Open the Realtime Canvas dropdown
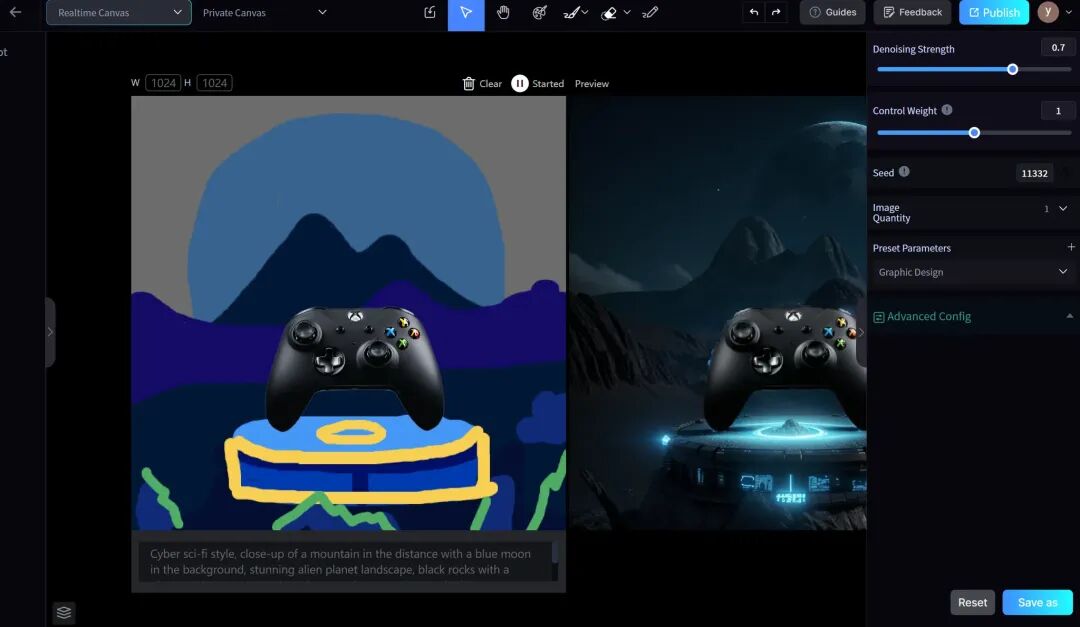Viewport: 1080px width, 627px height. pos(118,12)
